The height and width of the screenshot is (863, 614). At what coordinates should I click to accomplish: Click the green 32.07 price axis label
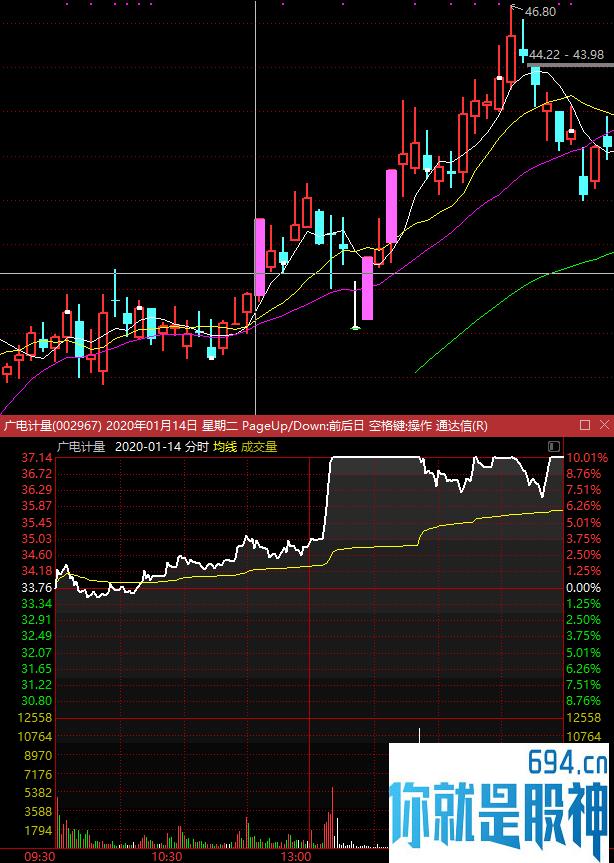click(37, 652)
